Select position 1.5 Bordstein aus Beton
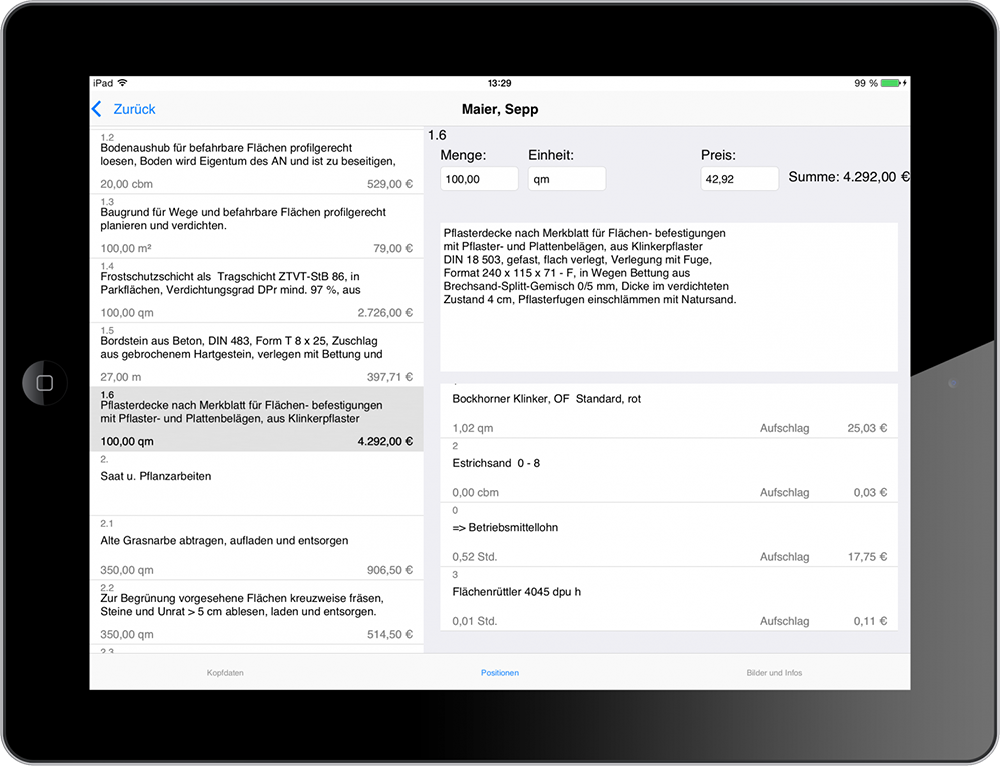This screenshot has width=1000, height=766. pyautogui.click(x=256, y=354)
